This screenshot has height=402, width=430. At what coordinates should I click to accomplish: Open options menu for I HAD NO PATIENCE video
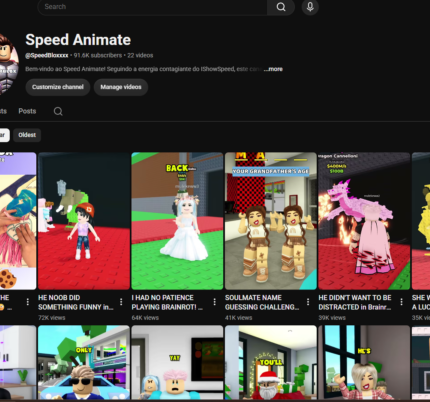click(x=214, y=302)
